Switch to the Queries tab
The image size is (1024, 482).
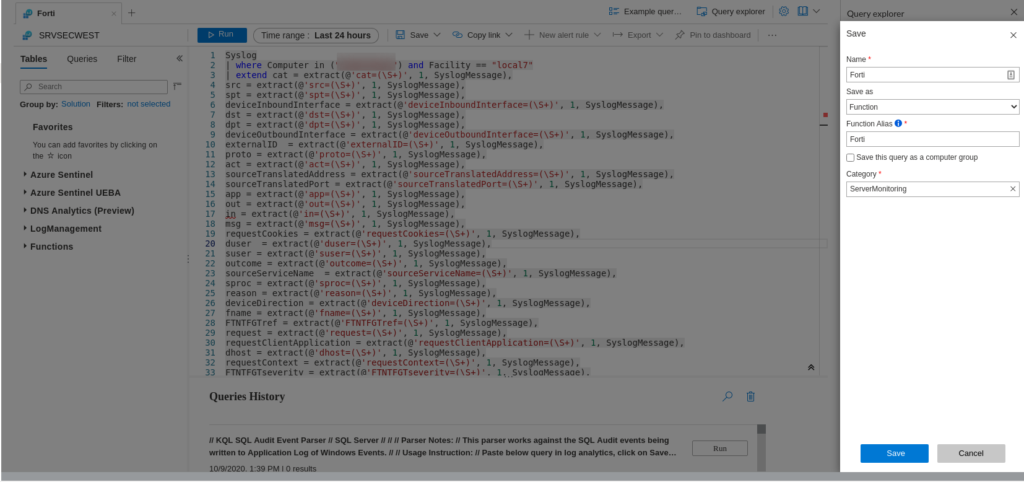[x=82, y=59]
